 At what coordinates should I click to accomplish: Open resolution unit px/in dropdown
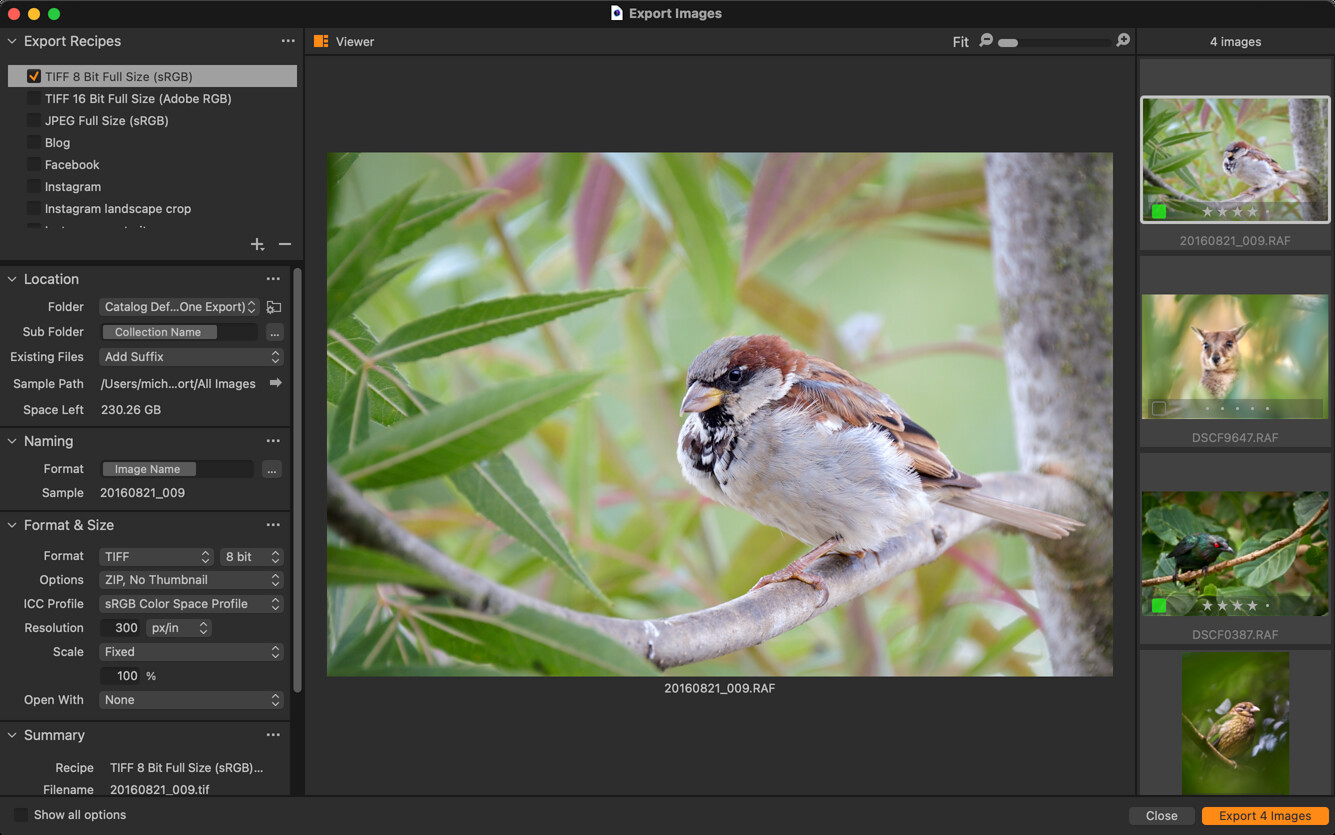(179, 628)
